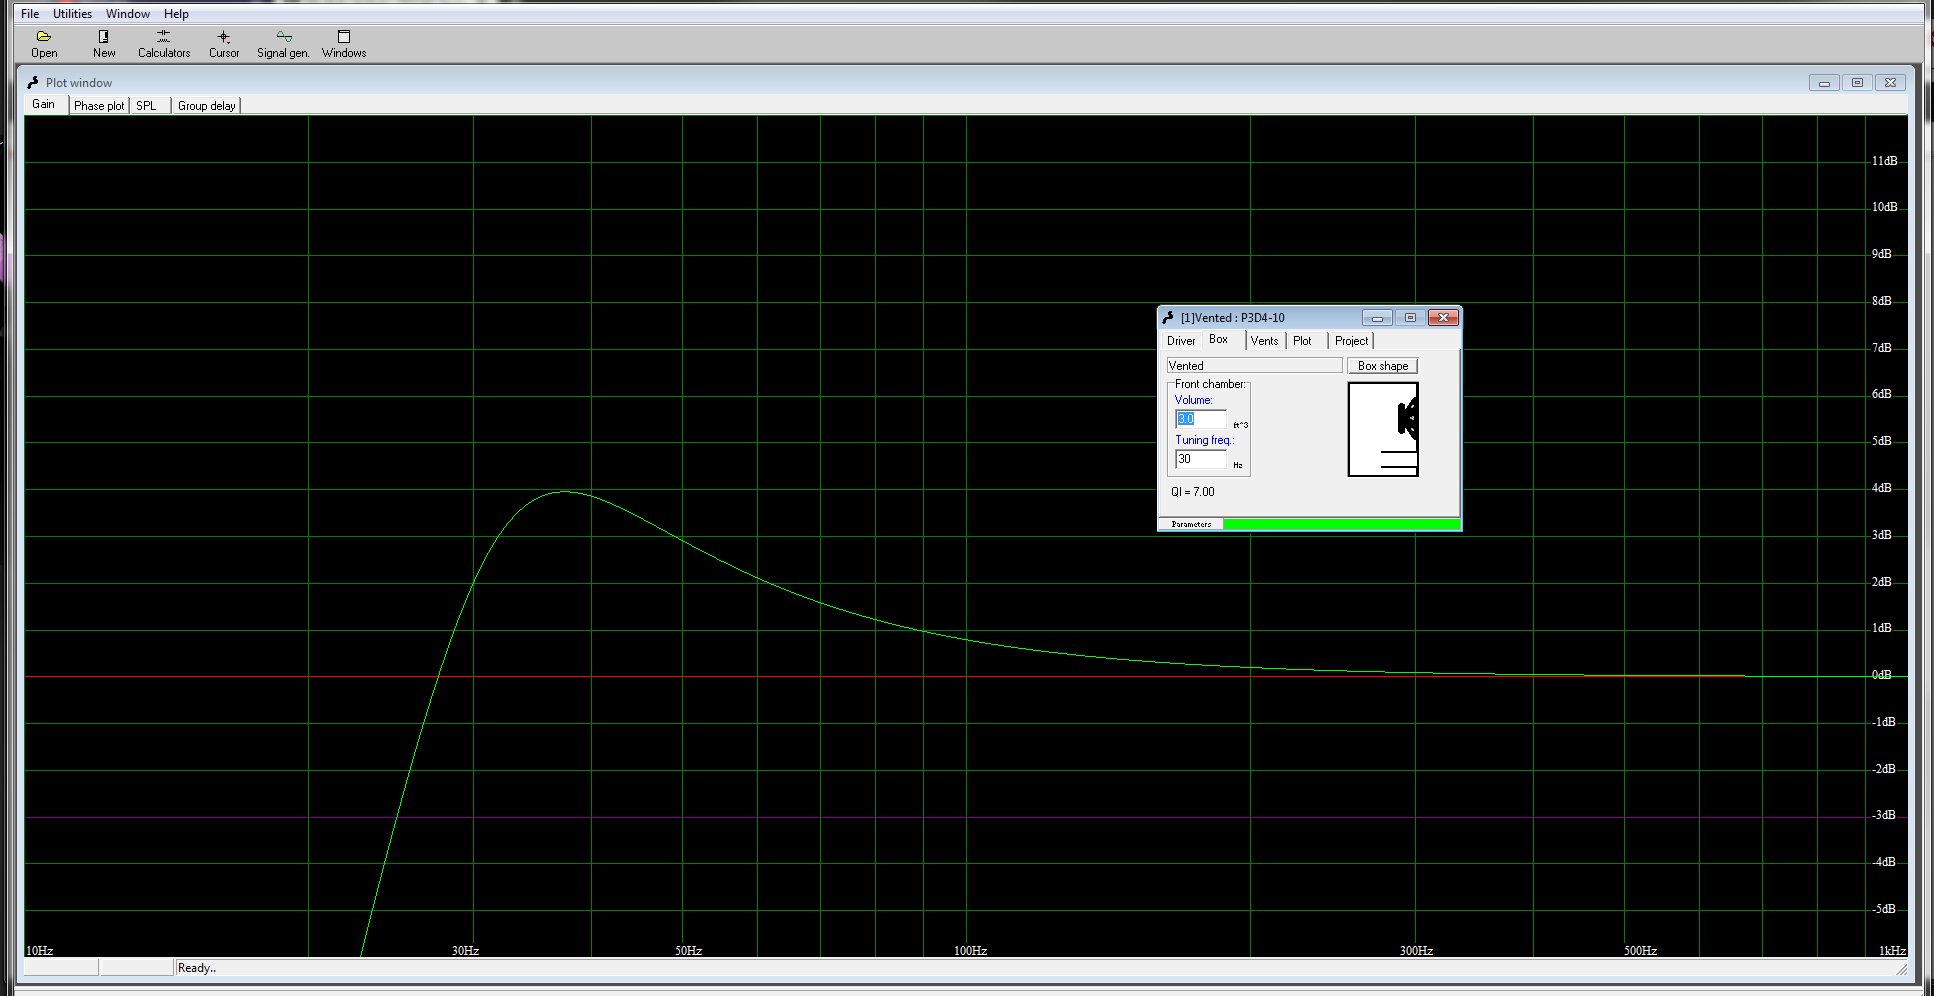
Task: Activate the Cursor tool
Action: 223,37
